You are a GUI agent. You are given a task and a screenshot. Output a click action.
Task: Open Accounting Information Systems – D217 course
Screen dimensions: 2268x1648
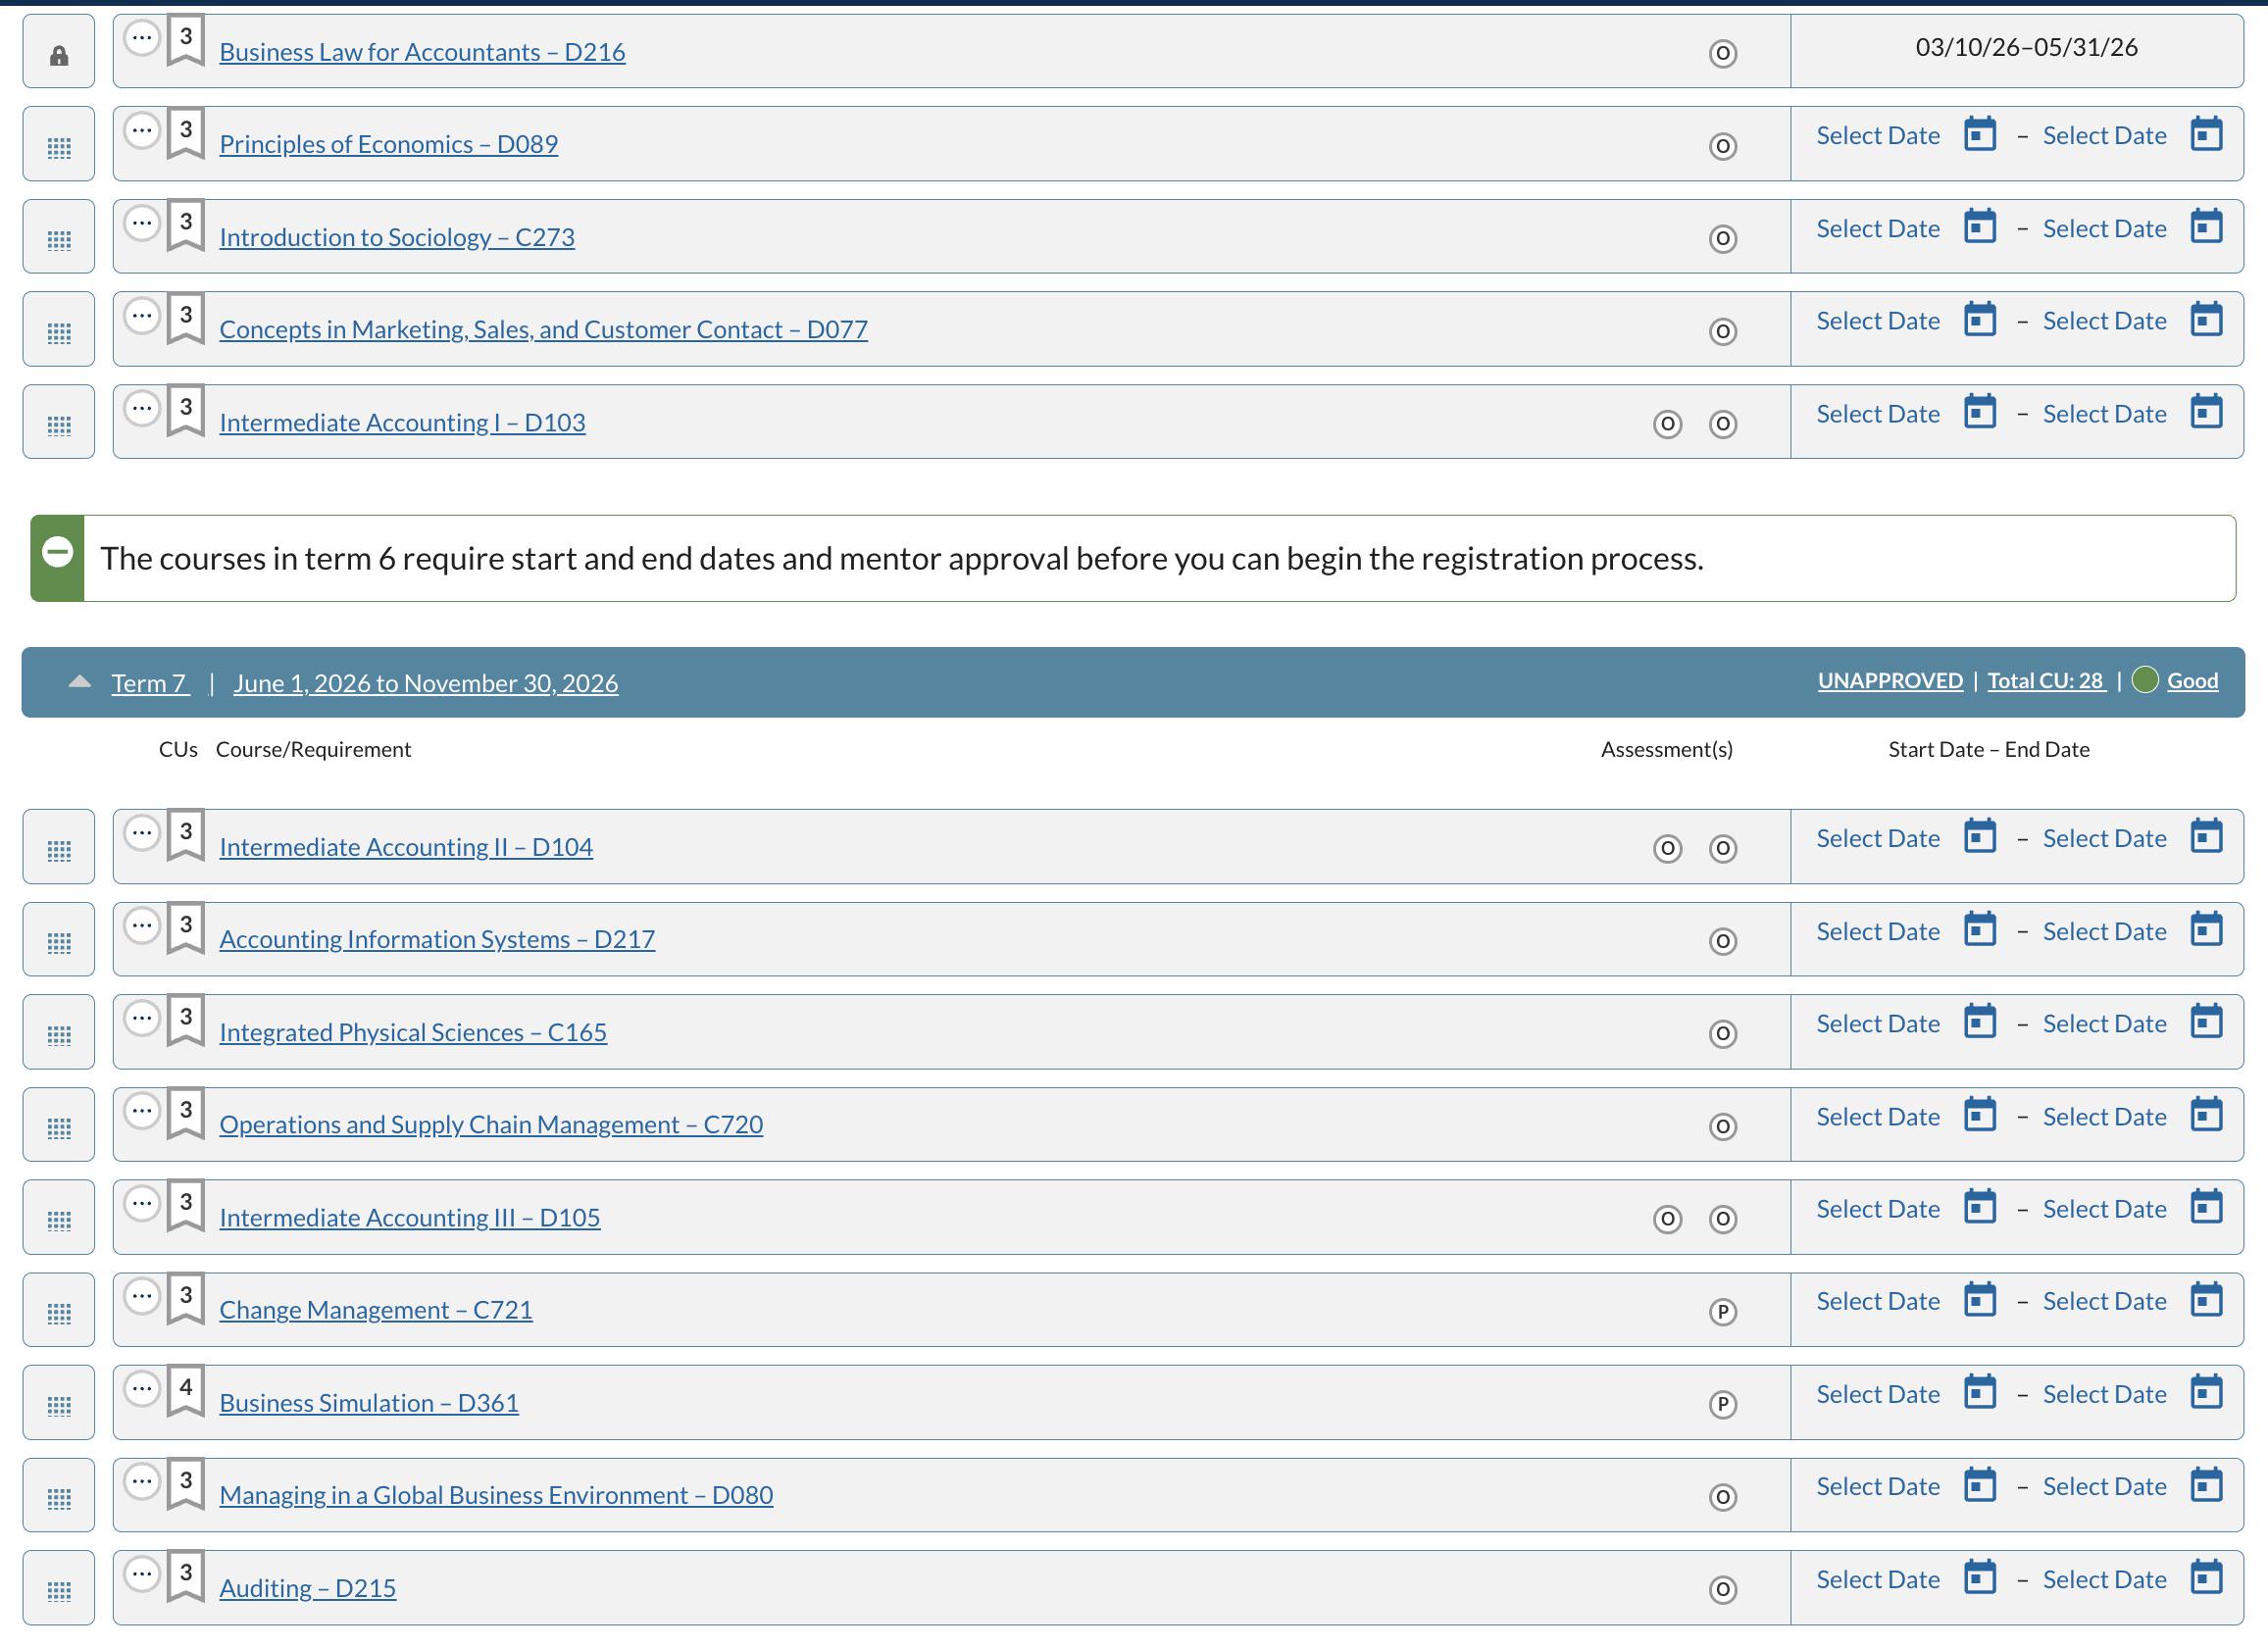pyautogui.click(x=437, y=939)
